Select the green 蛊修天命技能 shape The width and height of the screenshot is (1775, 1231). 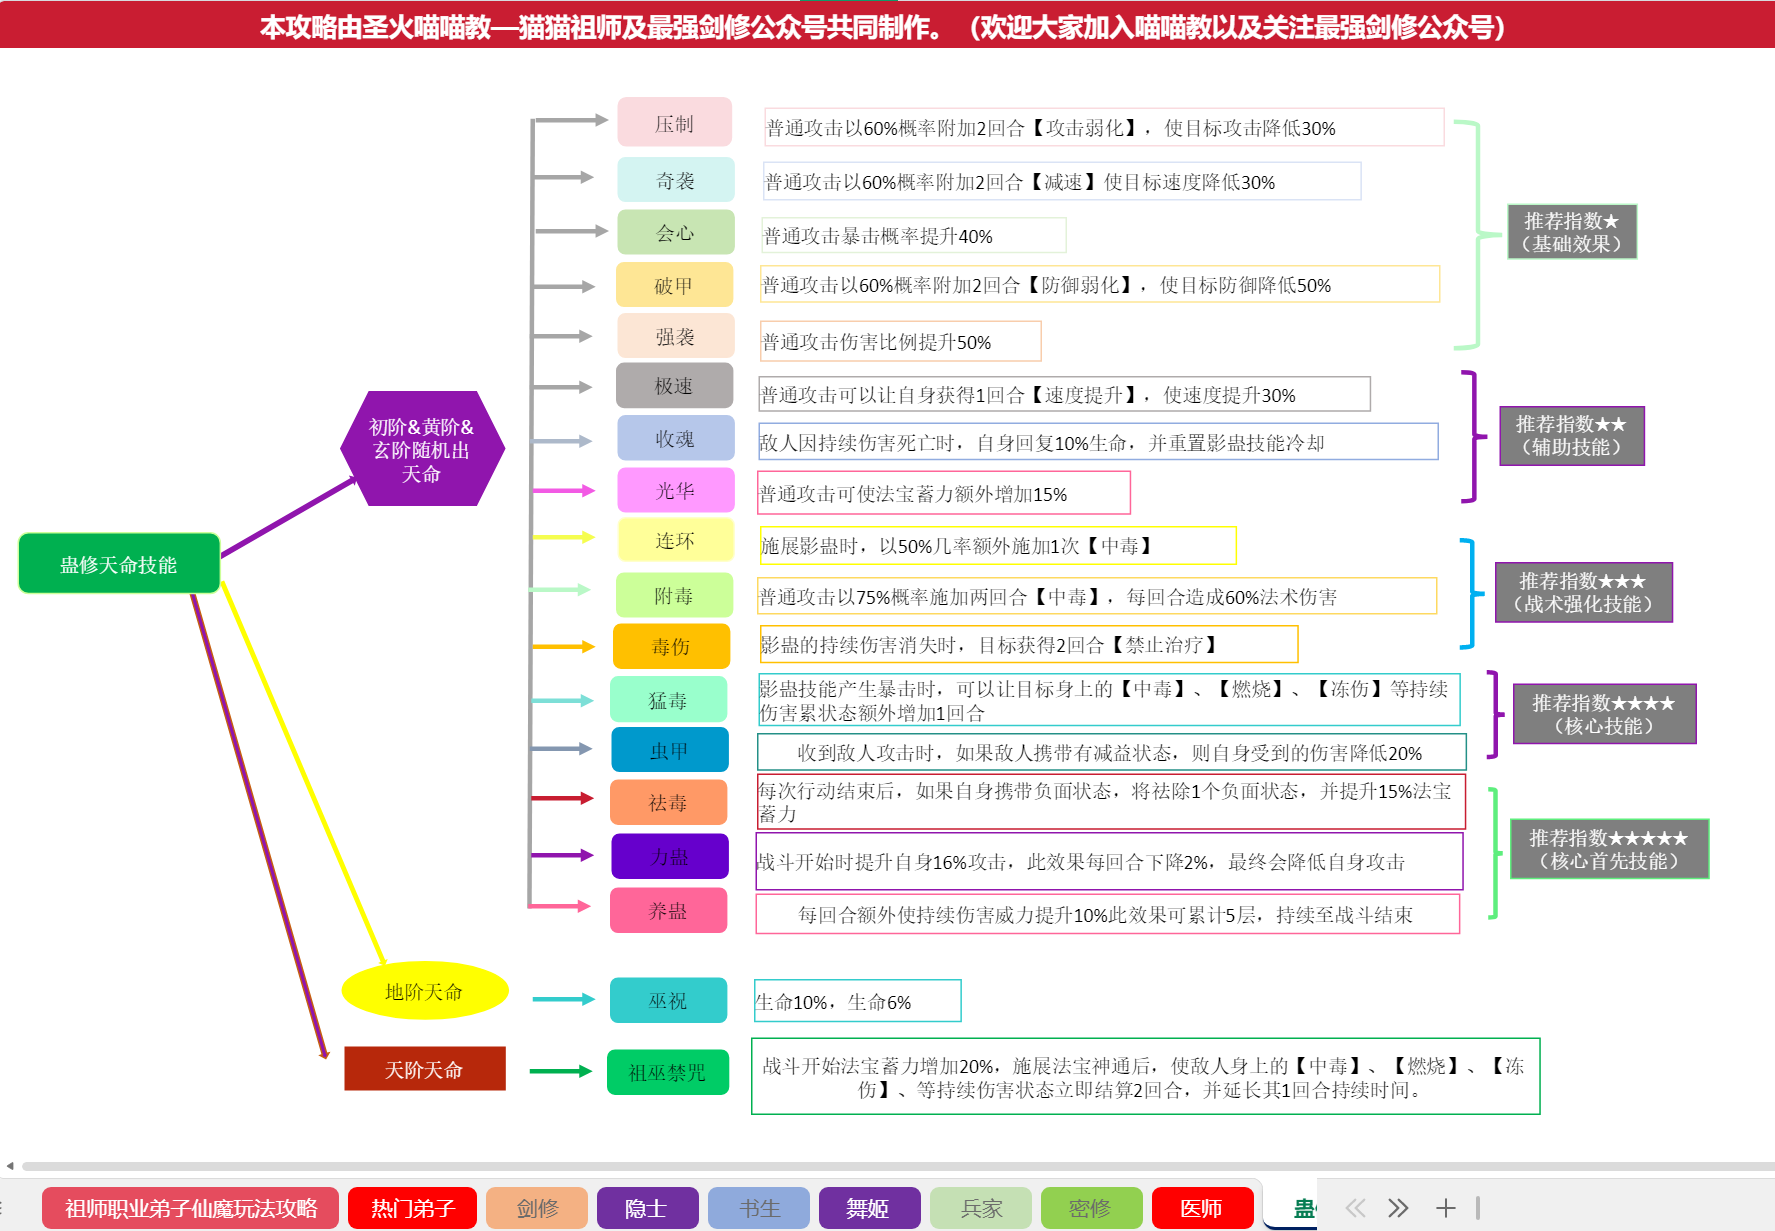point(118,564)
